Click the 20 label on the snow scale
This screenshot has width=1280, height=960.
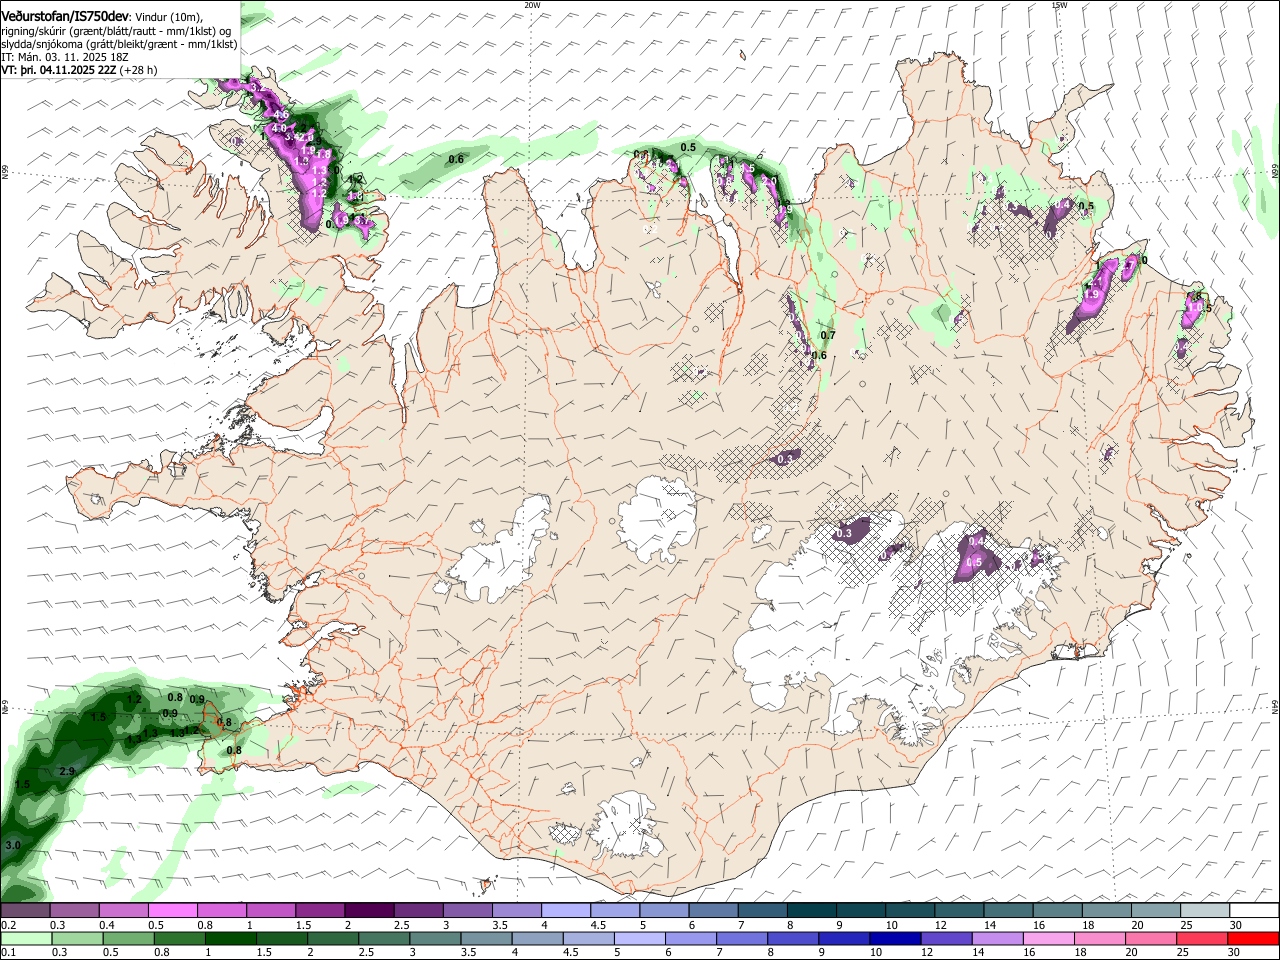tap(1137, 925)
